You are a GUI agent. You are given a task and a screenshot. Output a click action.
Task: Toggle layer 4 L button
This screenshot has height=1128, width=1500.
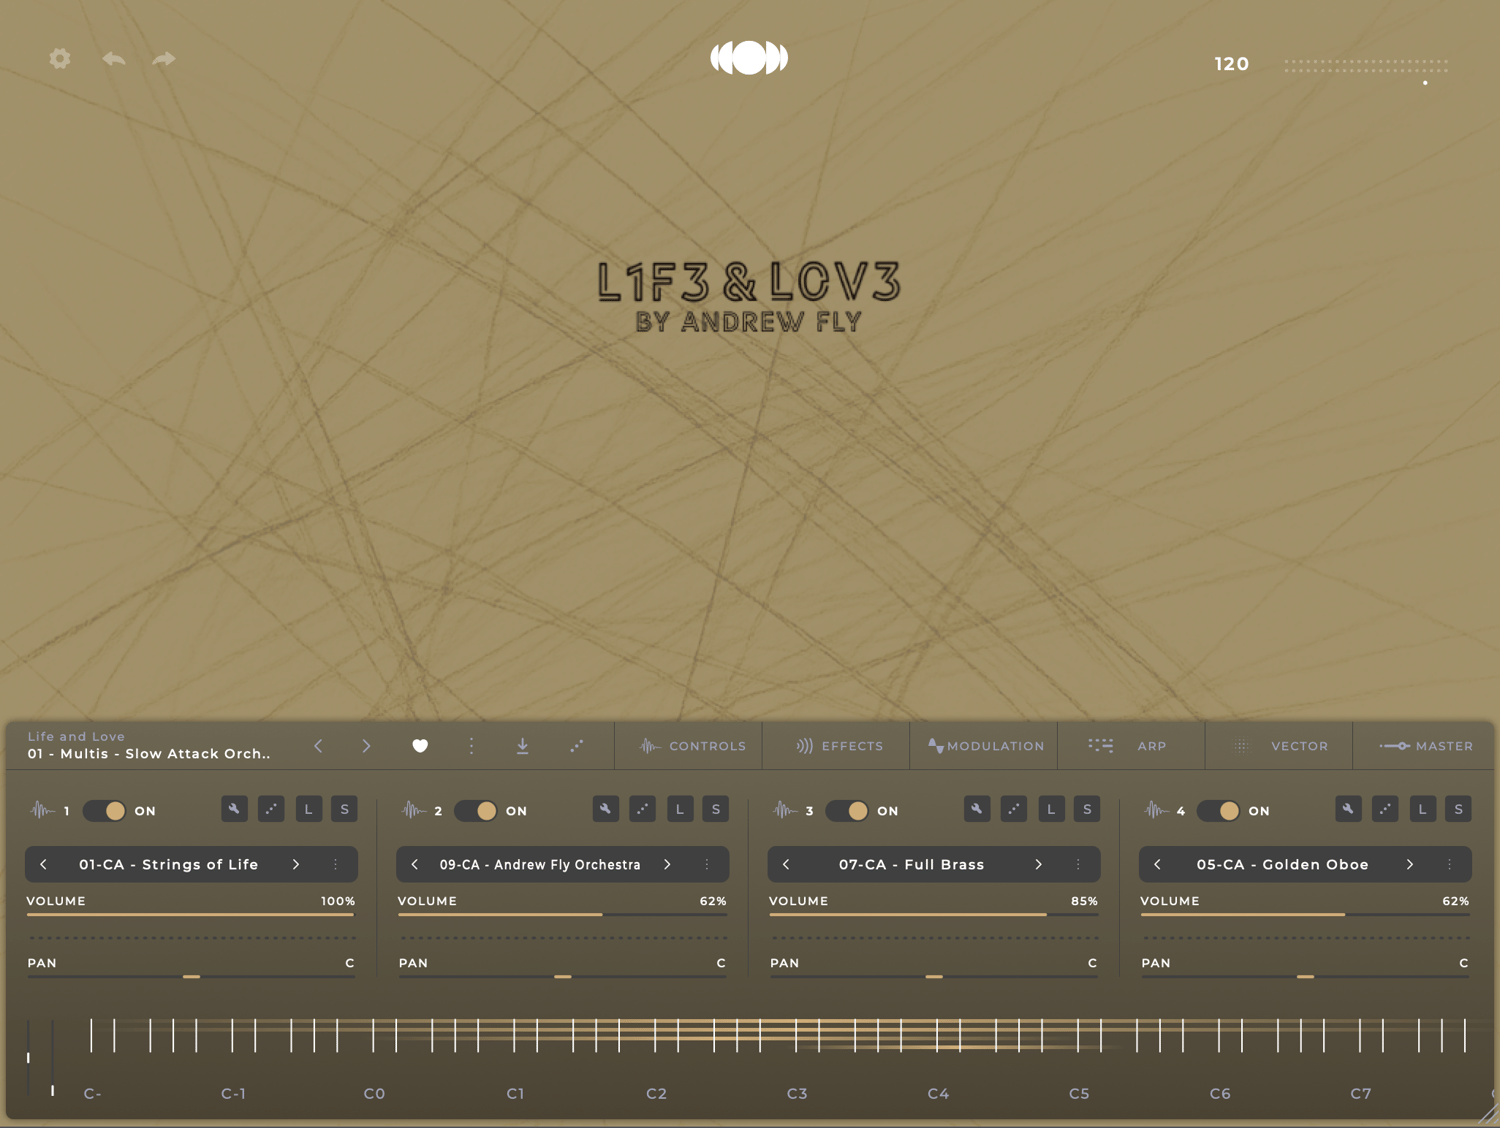(1422, 809)
